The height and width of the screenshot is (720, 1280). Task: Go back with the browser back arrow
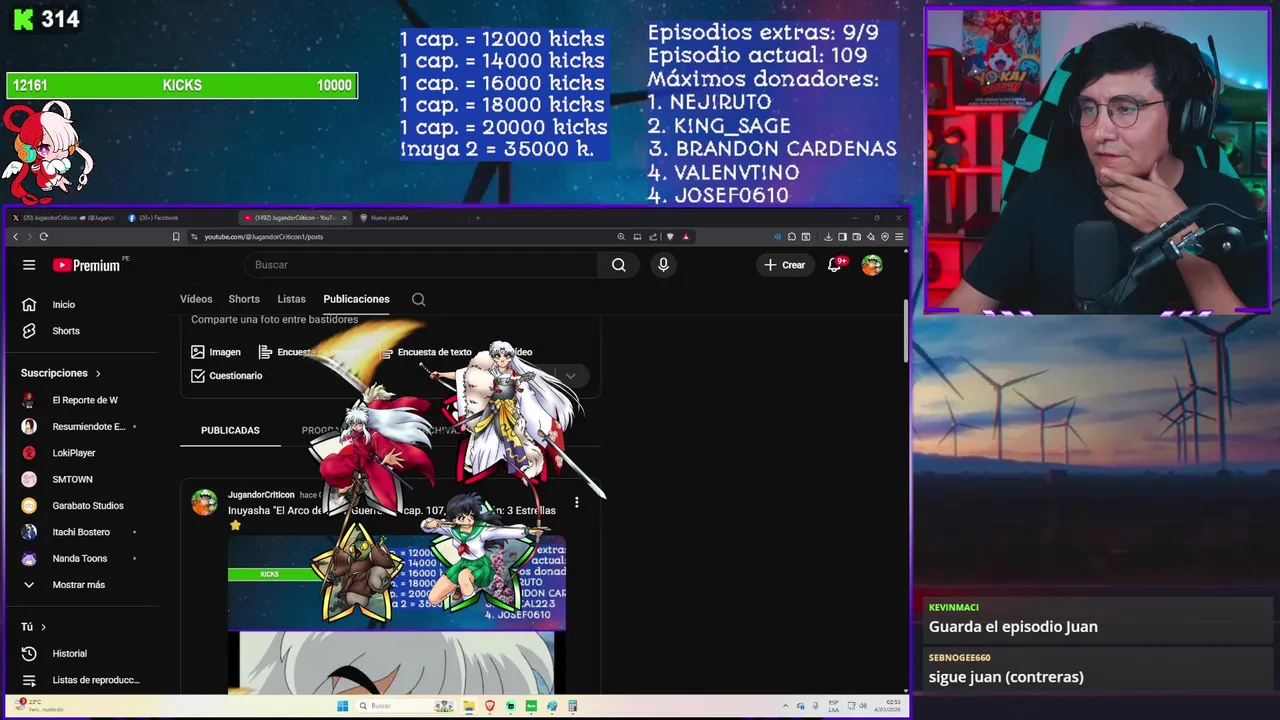(x=16, y=237)
